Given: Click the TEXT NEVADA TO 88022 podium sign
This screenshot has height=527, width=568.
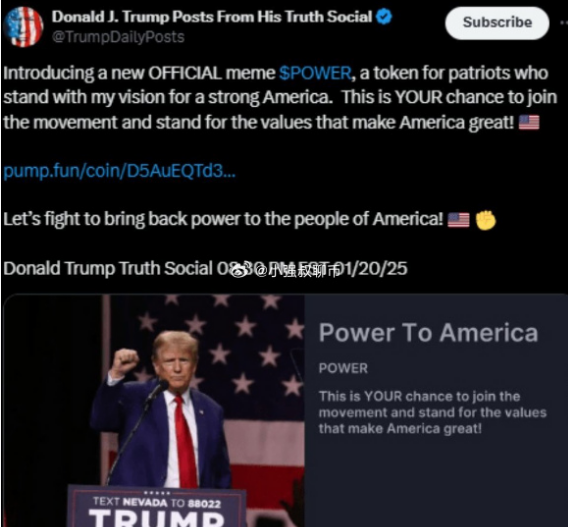Looking at the screenshot, I should [x=156, y=503].
